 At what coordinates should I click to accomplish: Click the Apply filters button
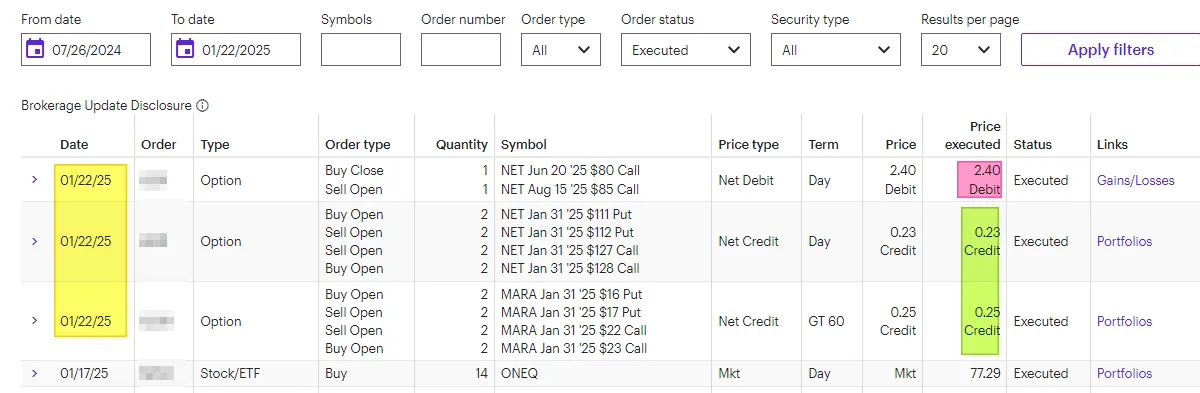pyautogui.click(x=1110, y=50)
